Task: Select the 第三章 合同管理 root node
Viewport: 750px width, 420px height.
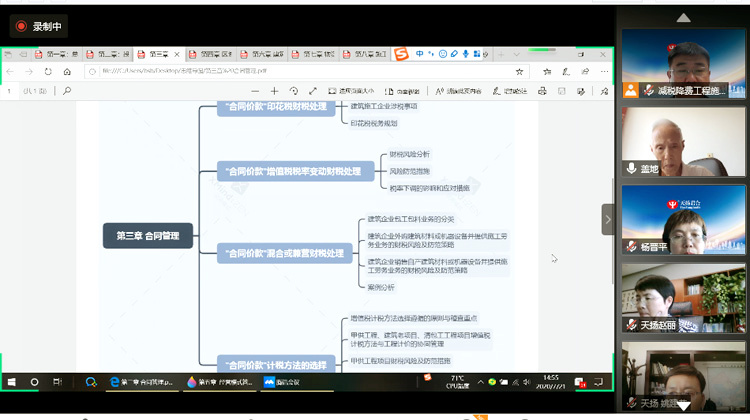Action: pos(147,236)
